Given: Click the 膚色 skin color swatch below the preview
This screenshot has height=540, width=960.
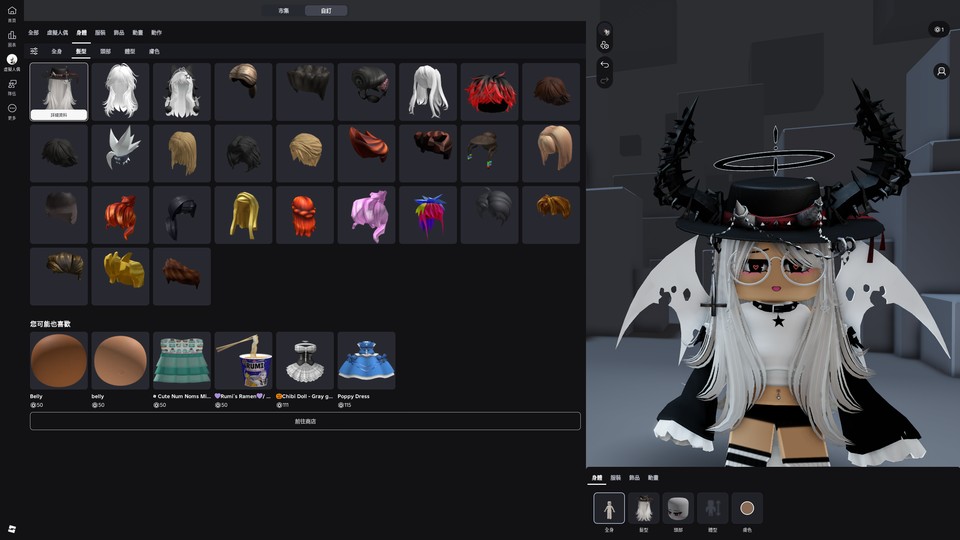Looking at the screenshot, I should (746, 508).
